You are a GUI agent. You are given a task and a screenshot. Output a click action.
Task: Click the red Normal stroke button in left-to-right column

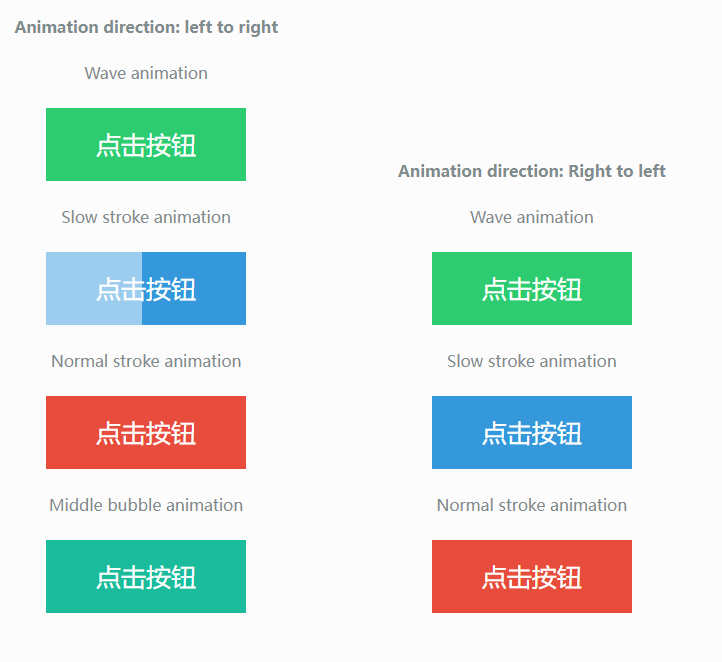pos(146,432)
